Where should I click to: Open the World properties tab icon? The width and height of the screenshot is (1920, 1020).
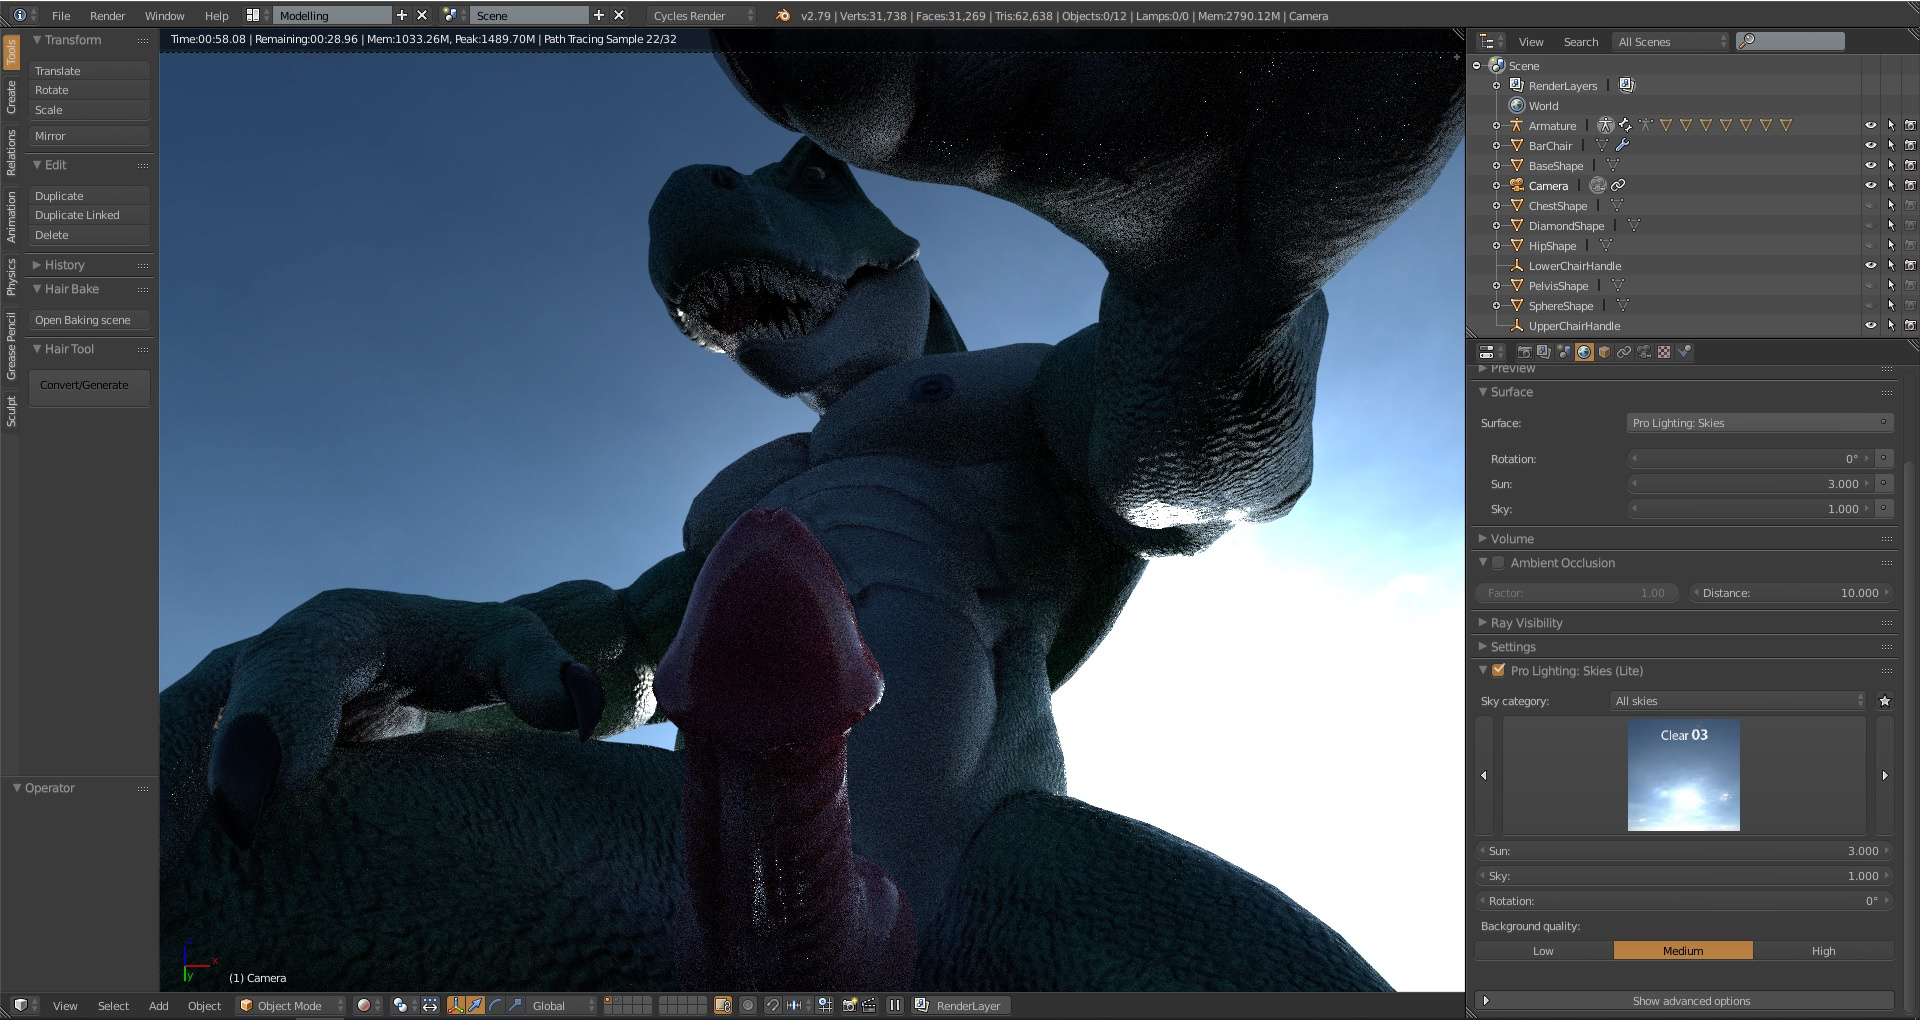click(1584, 352)
